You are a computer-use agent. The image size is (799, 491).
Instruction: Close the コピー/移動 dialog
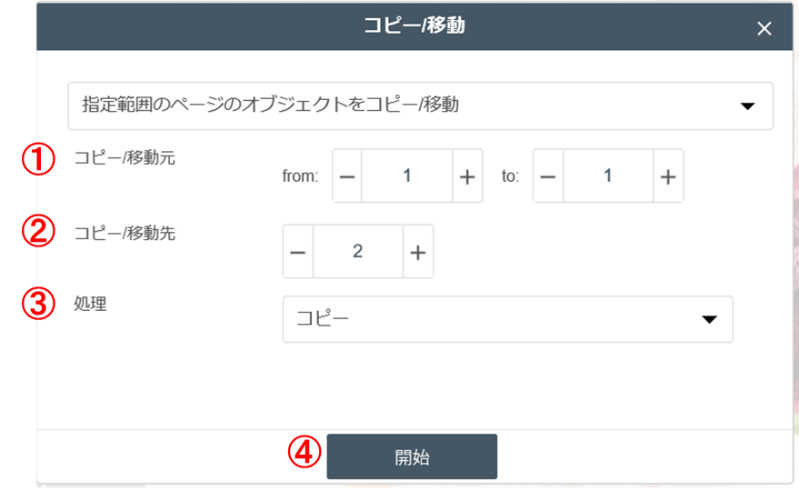765,28
